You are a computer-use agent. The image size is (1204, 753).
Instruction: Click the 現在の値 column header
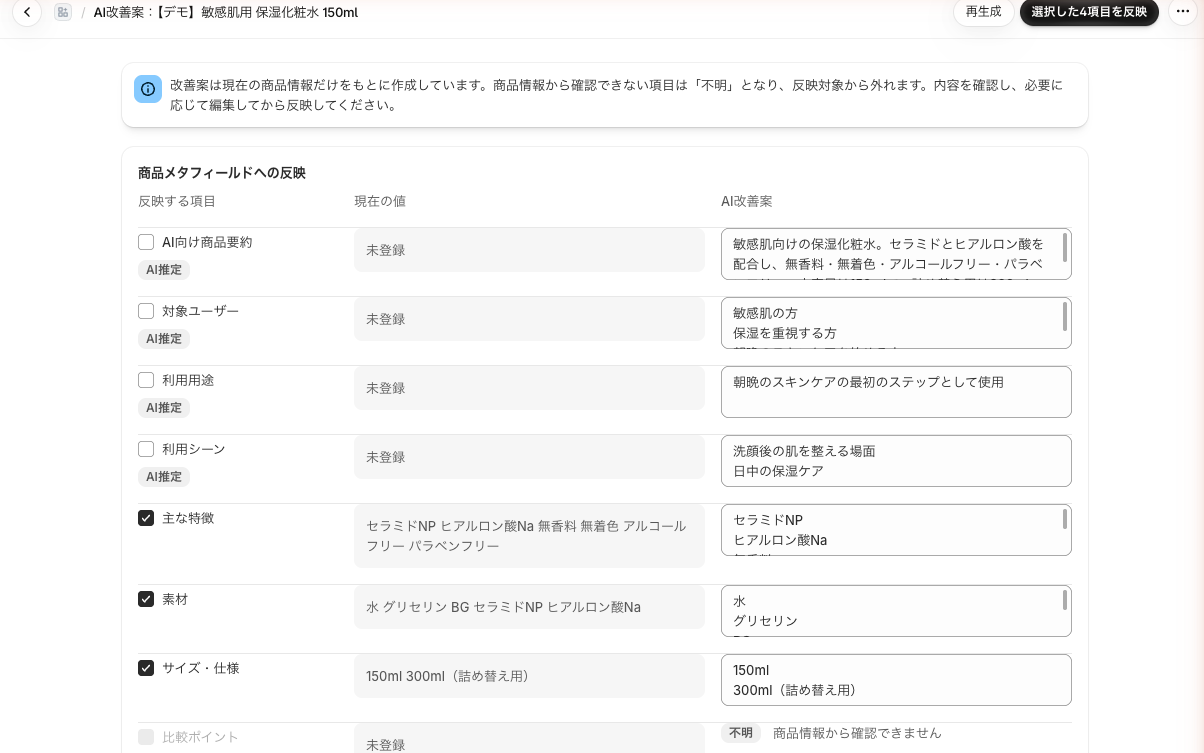(380, 201)
